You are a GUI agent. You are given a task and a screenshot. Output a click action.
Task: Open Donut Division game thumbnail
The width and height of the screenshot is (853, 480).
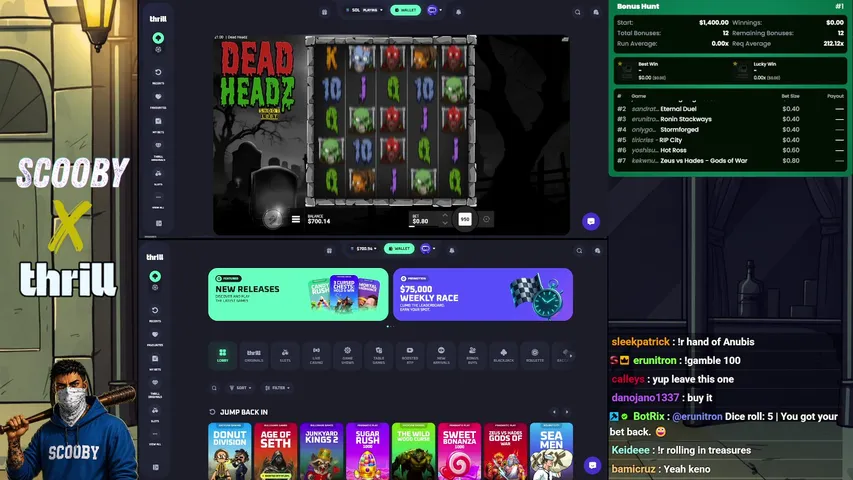click(230, 451)
